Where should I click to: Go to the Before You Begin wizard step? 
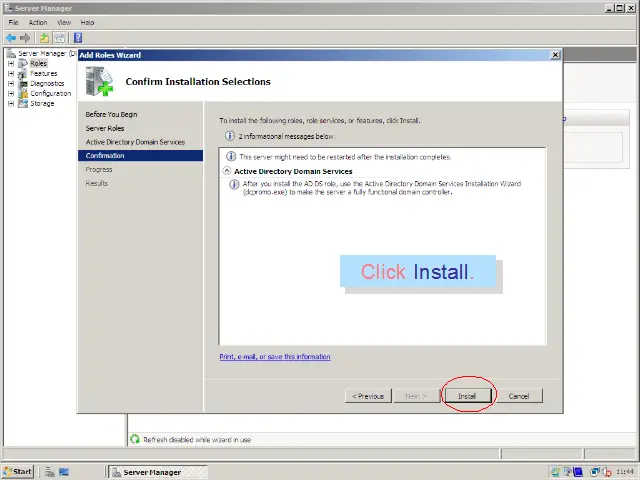111,114
